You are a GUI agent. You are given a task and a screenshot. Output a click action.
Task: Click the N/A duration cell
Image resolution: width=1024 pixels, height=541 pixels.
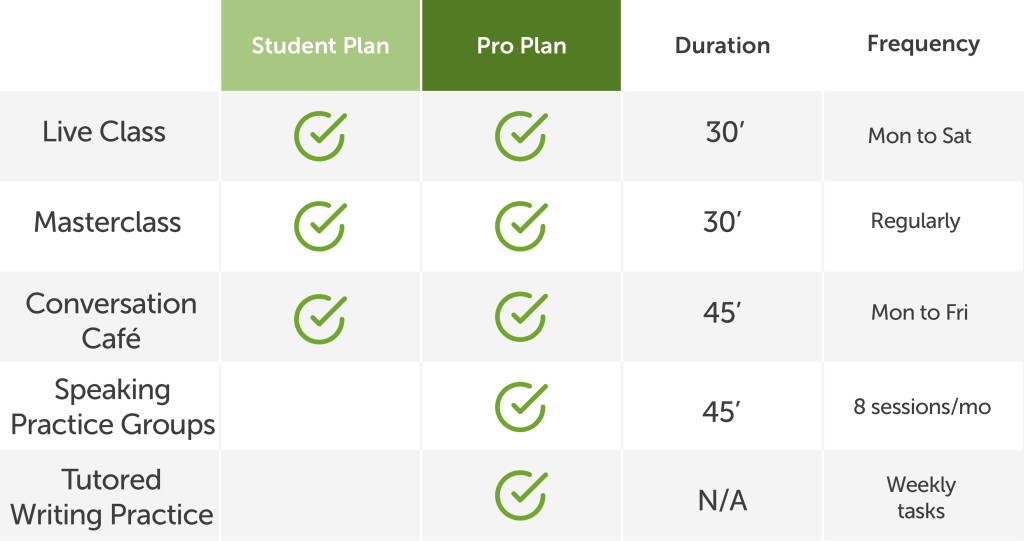(x=722, y=501)
